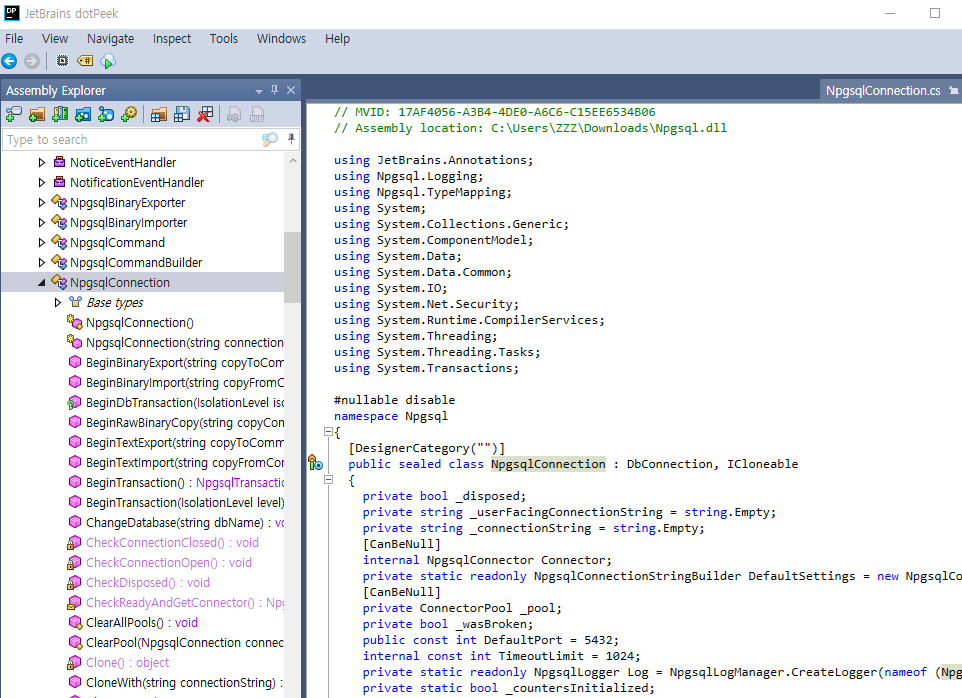Image resolution: width=962 pixels, height=698 pixels.
Task: Click the Assembly Explorer vertical scrollbar thumb
Action: (292, 267)
